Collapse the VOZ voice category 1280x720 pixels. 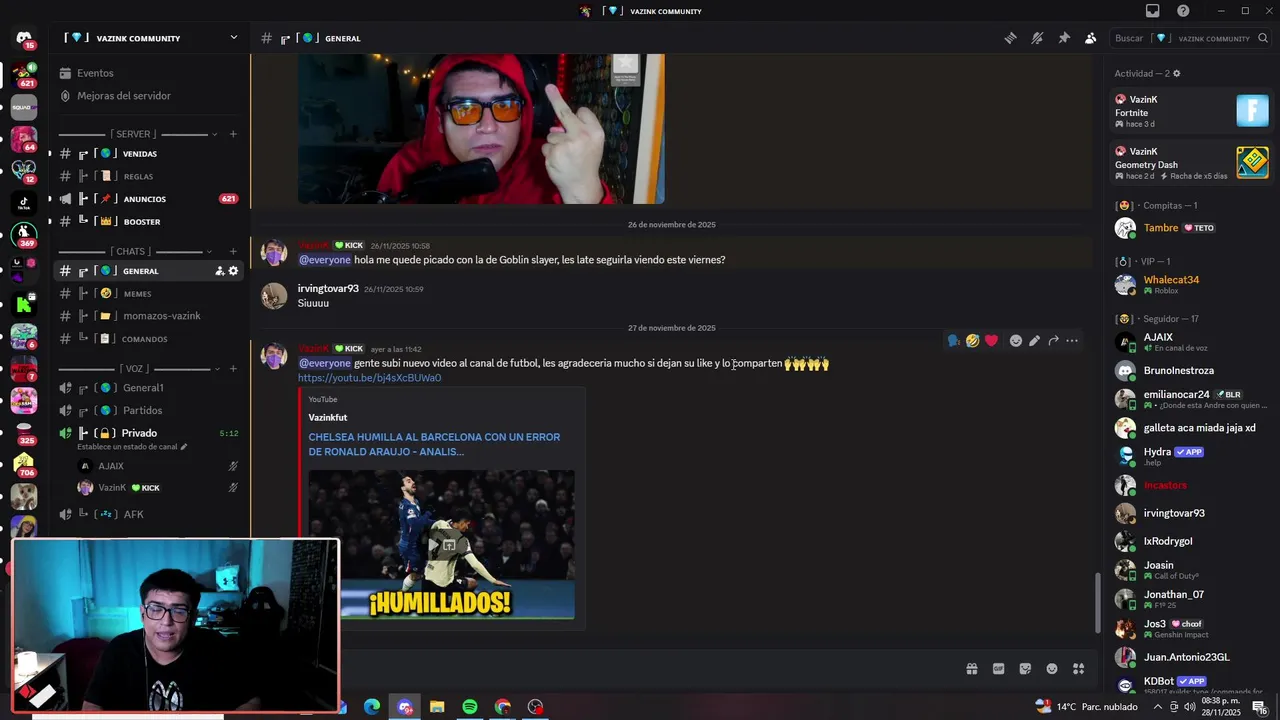133,368
